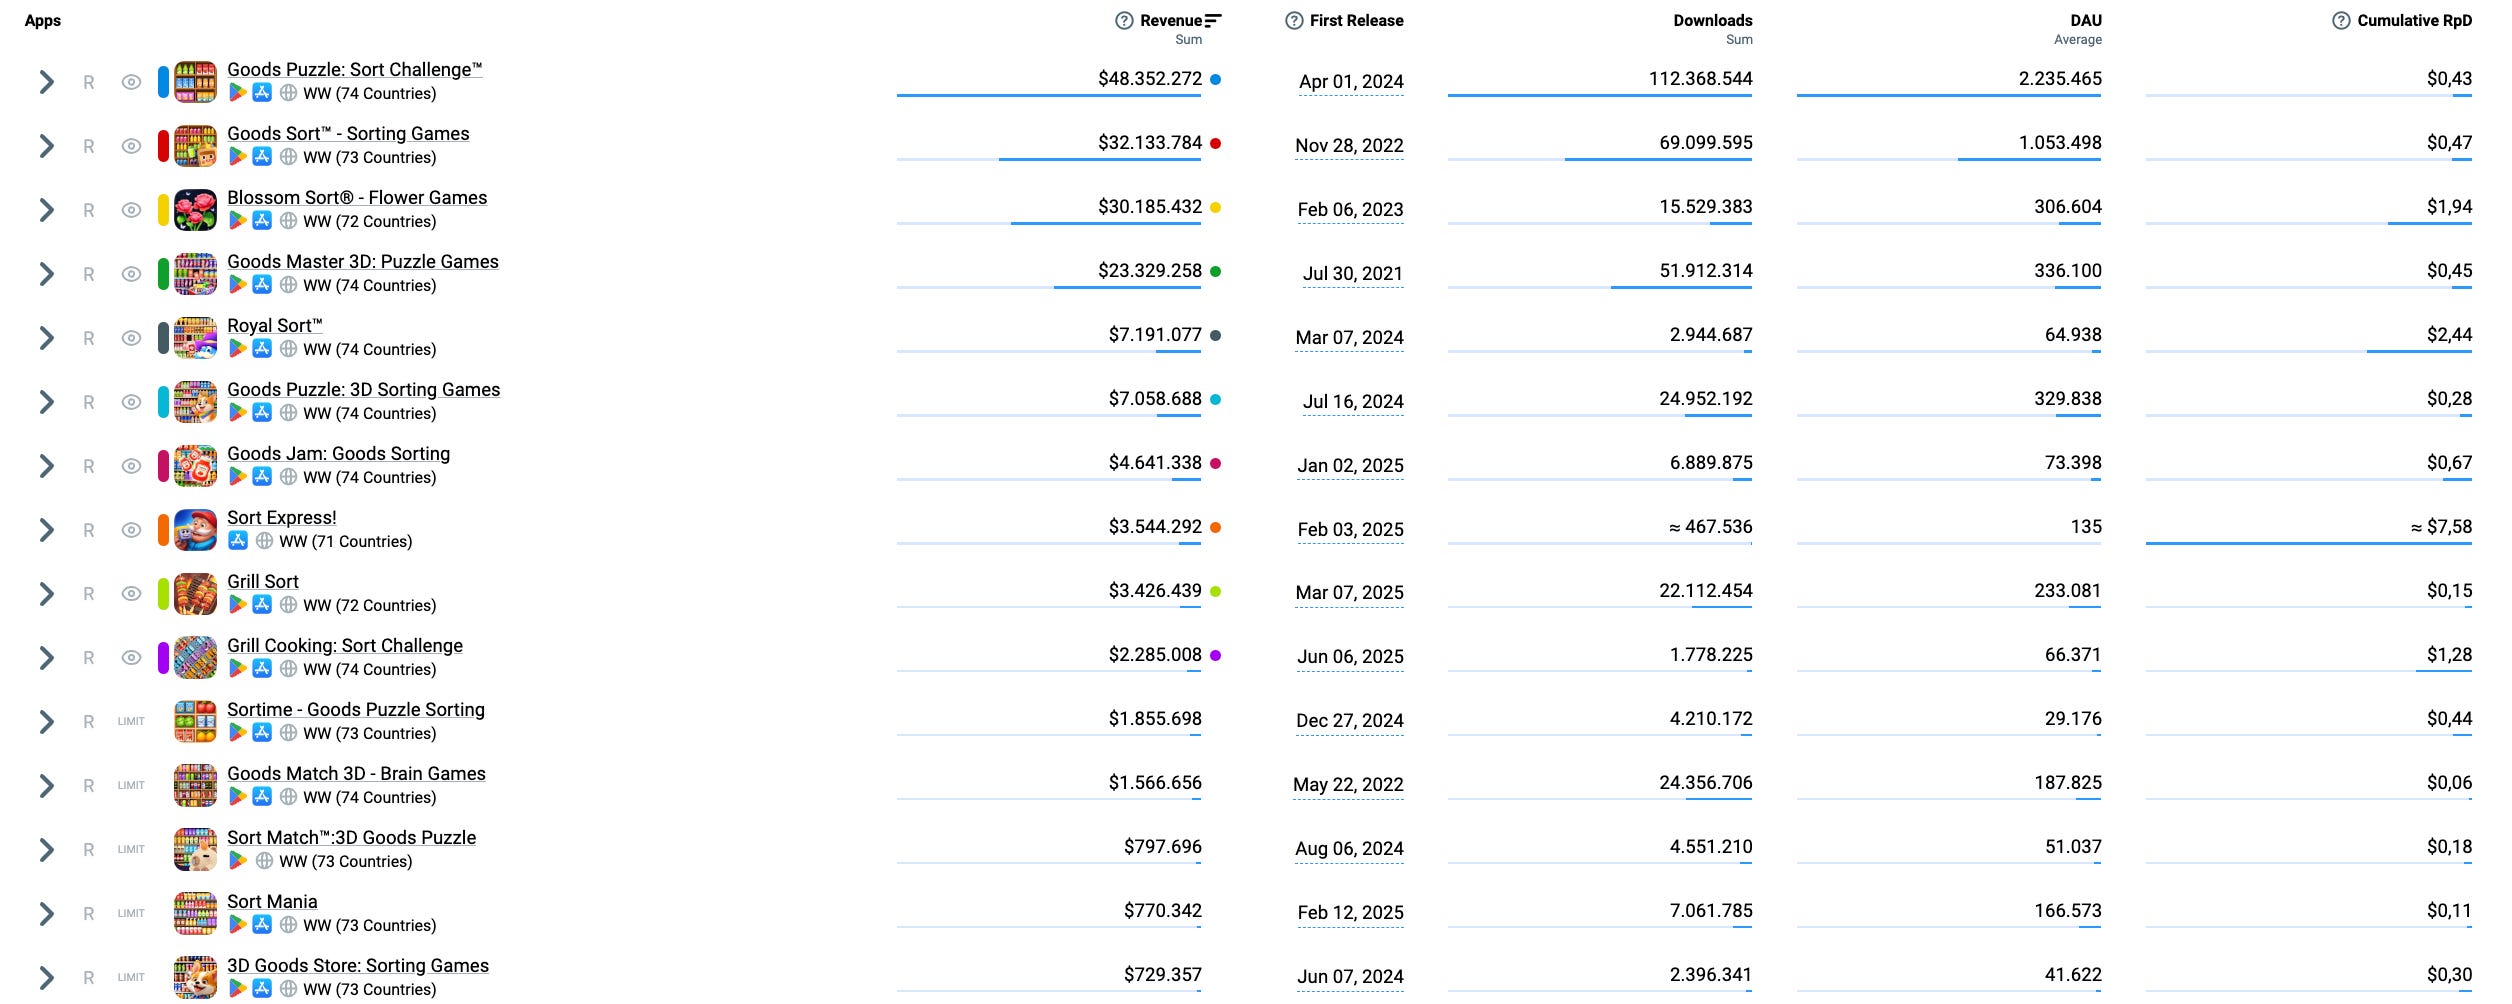Viewport: 2512px width, 1004px height.
Task: Click the Apps column header
Action: (43, 21)
